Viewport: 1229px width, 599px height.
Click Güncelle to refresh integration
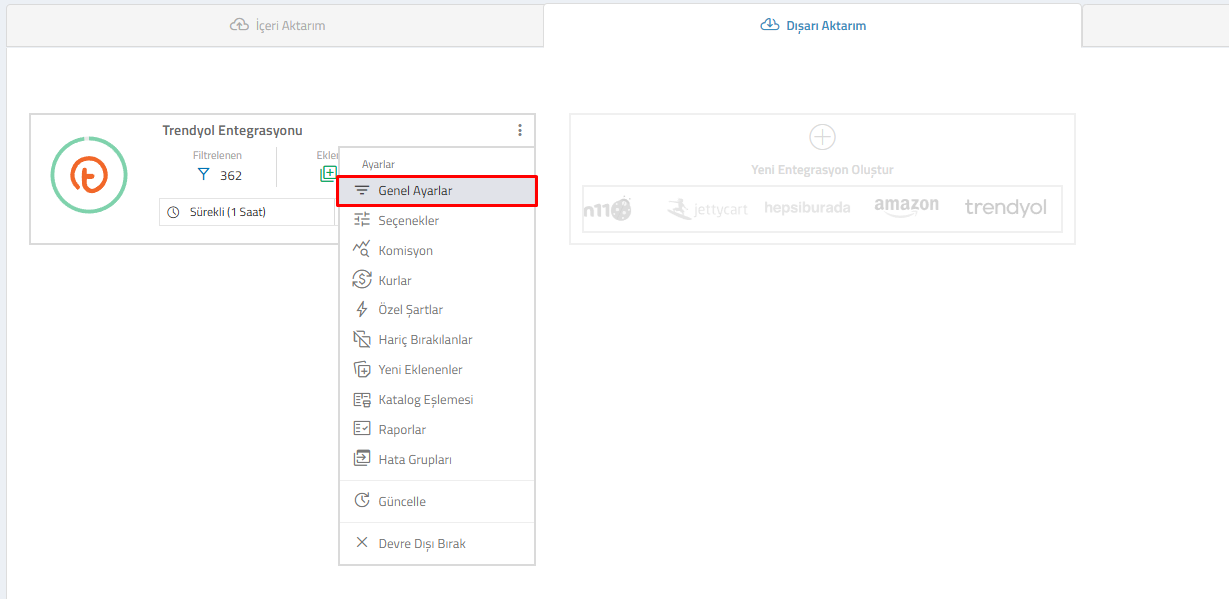pos(402,502)
